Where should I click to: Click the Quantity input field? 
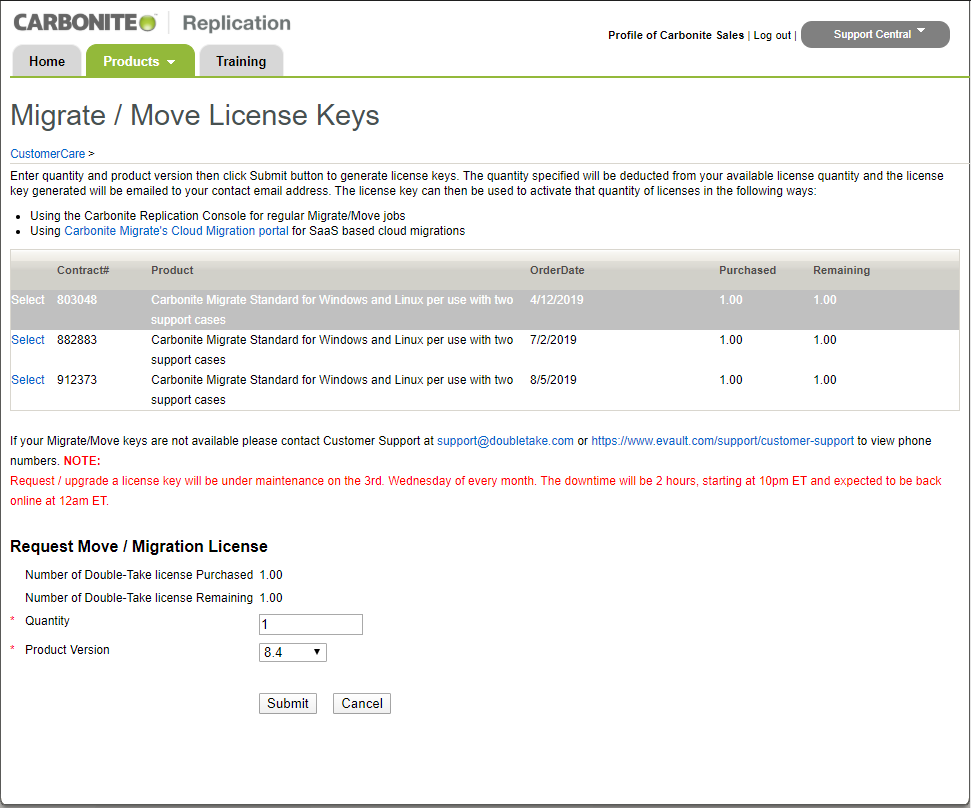tap(310, 625)
